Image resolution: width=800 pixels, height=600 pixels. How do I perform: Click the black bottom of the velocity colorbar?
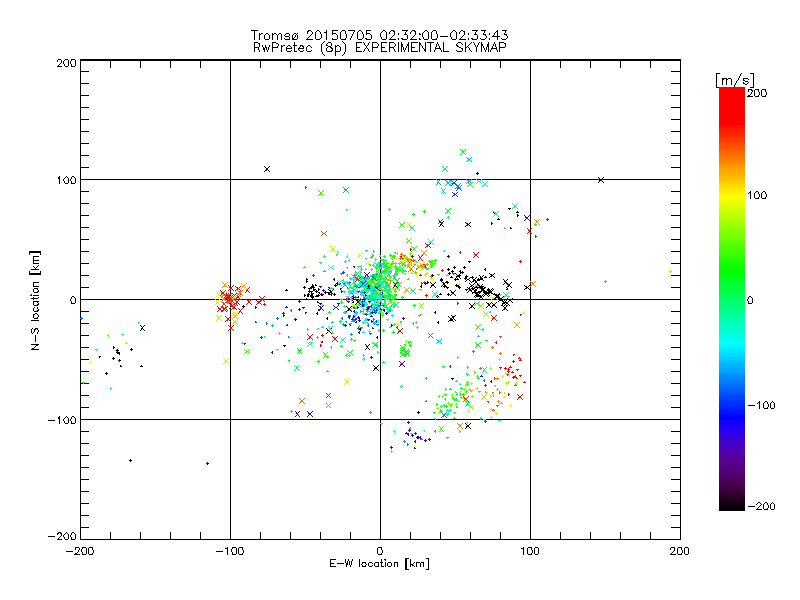click(732, 503)
